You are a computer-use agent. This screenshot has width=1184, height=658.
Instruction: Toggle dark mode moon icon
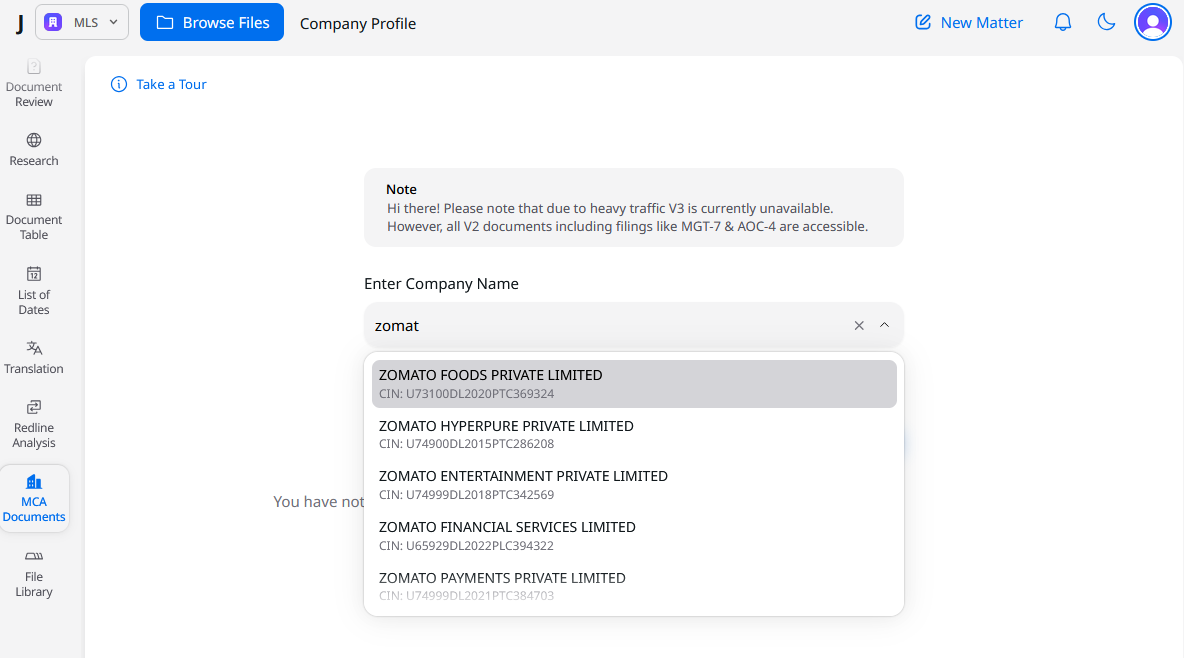click(x=1106, y=22)
